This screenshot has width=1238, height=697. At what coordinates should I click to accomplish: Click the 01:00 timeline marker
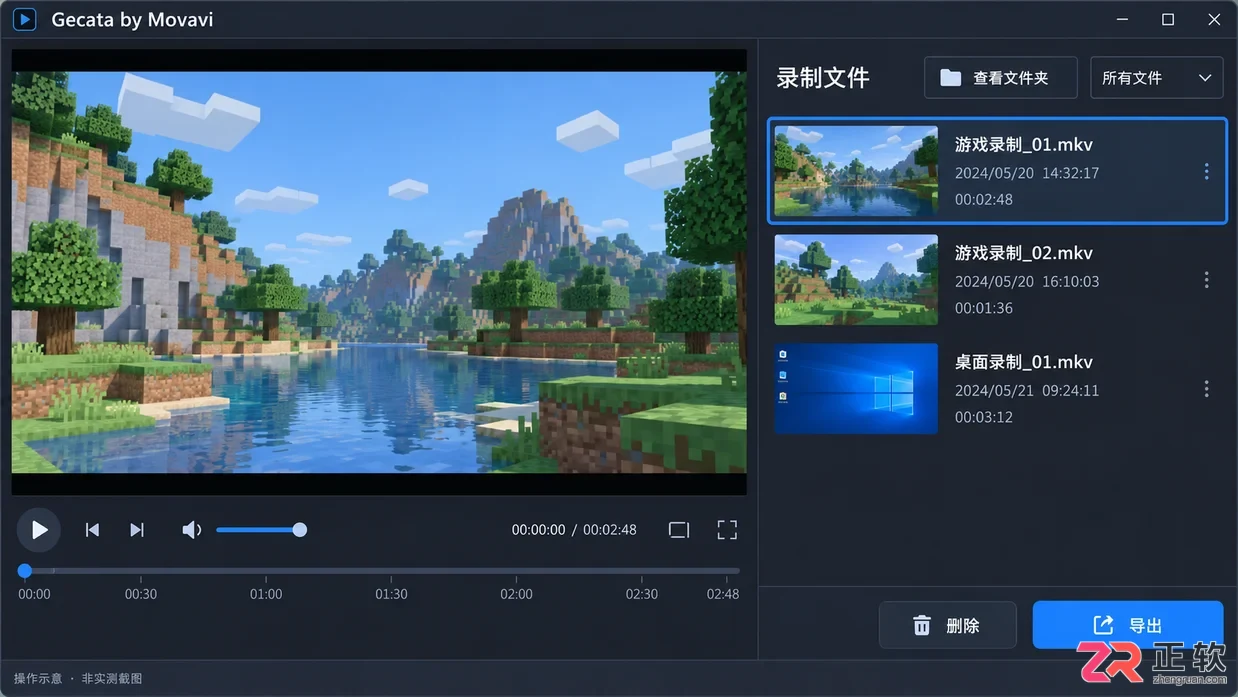(x=266, y=594)
